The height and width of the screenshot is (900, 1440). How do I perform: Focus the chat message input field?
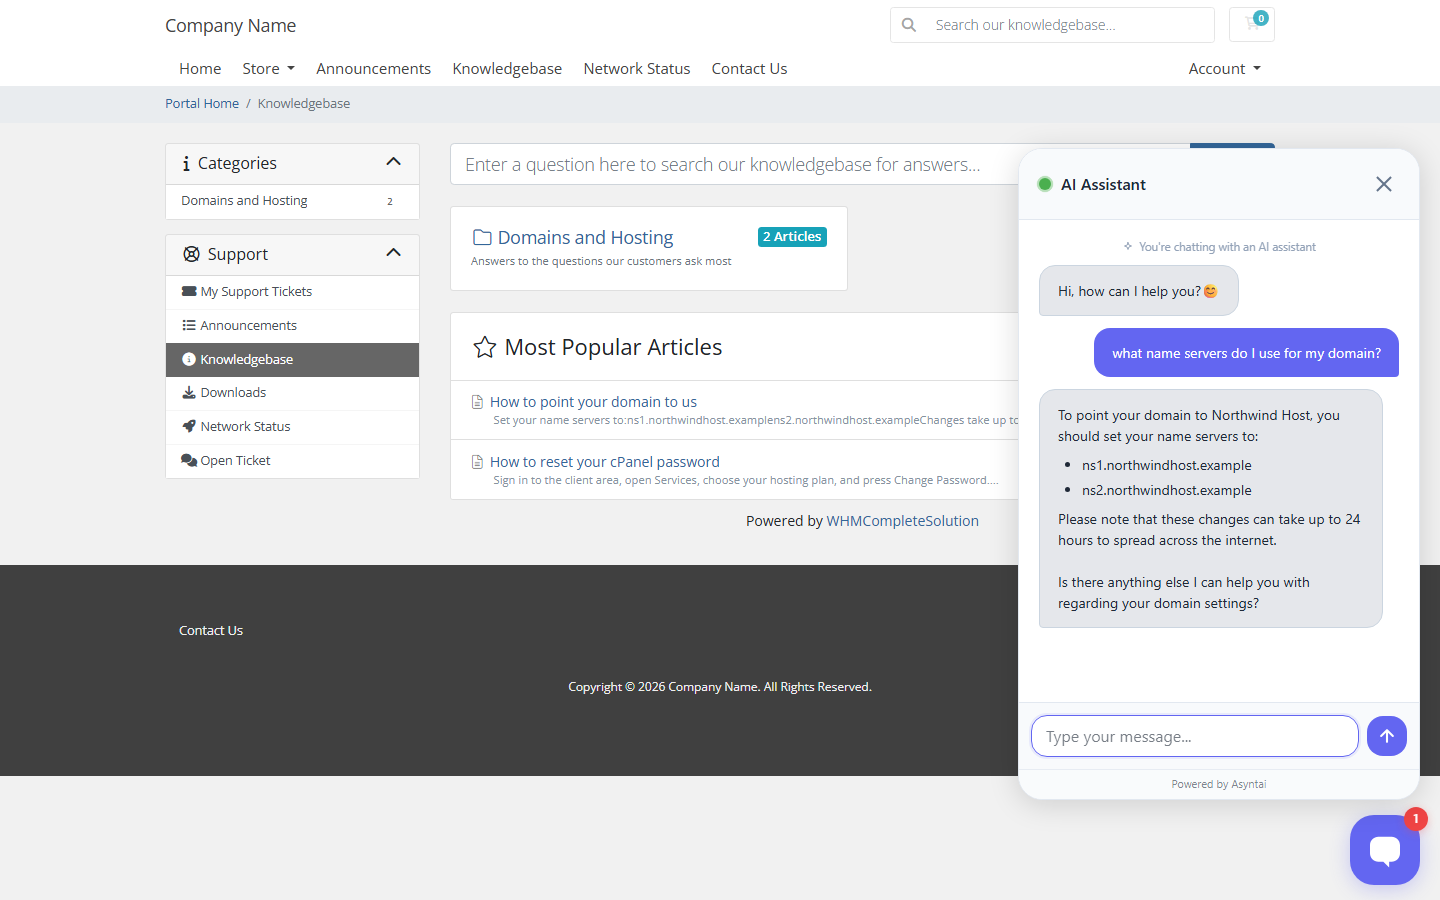click(1194, 736)
